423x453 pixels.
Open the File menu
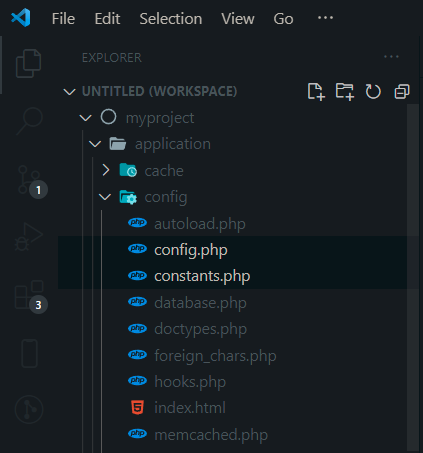click(x=63, y=19)
